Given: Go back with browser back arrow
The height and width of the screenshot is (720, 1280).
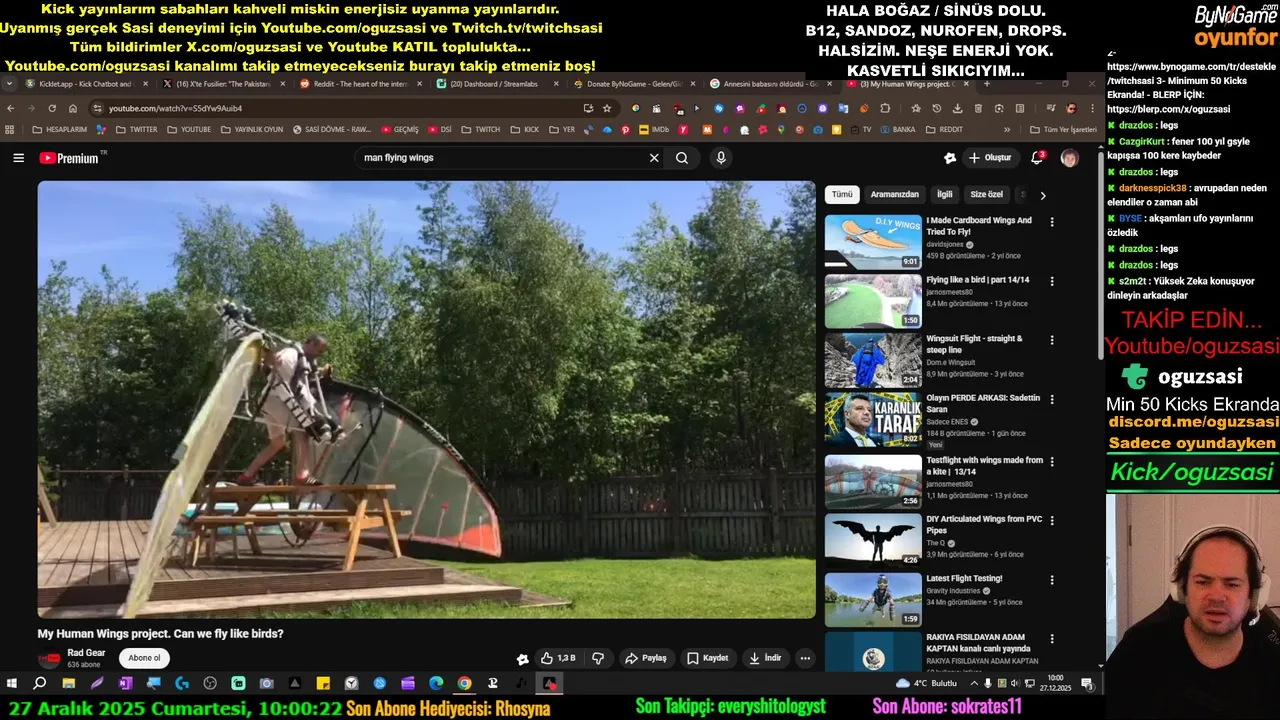Looking at the screenshot, I should pyautogui.click(x=11, y=108).
